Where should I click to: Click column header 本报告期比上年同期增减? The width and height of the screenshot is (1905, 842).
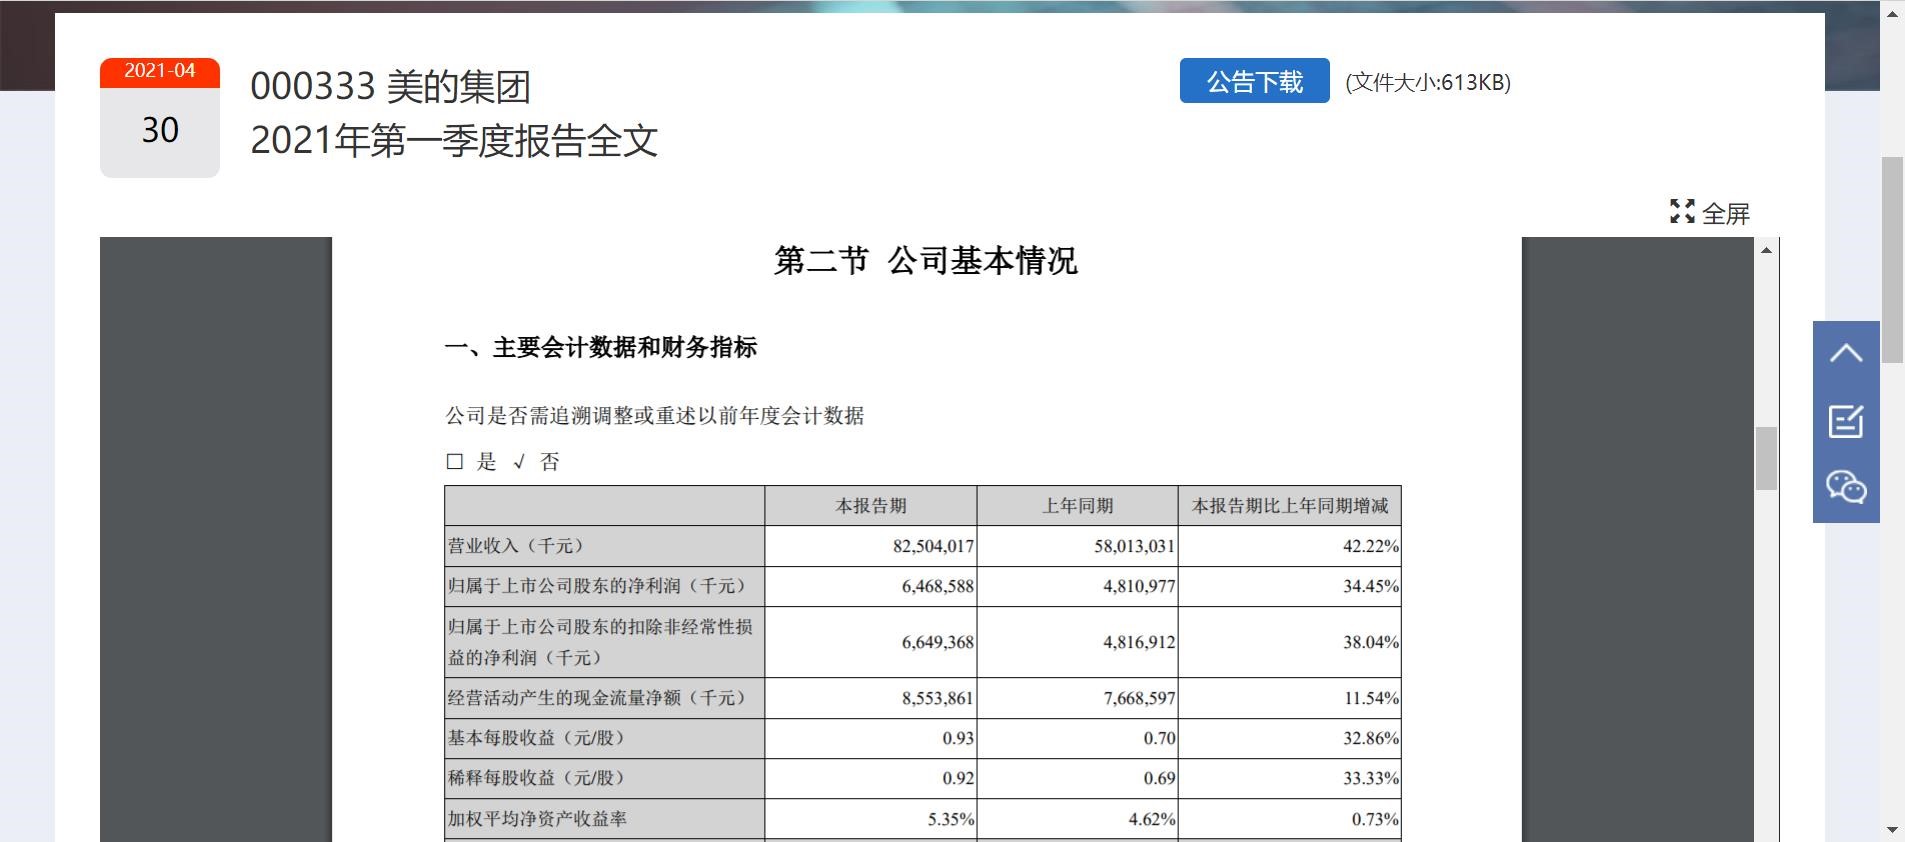1290,506
